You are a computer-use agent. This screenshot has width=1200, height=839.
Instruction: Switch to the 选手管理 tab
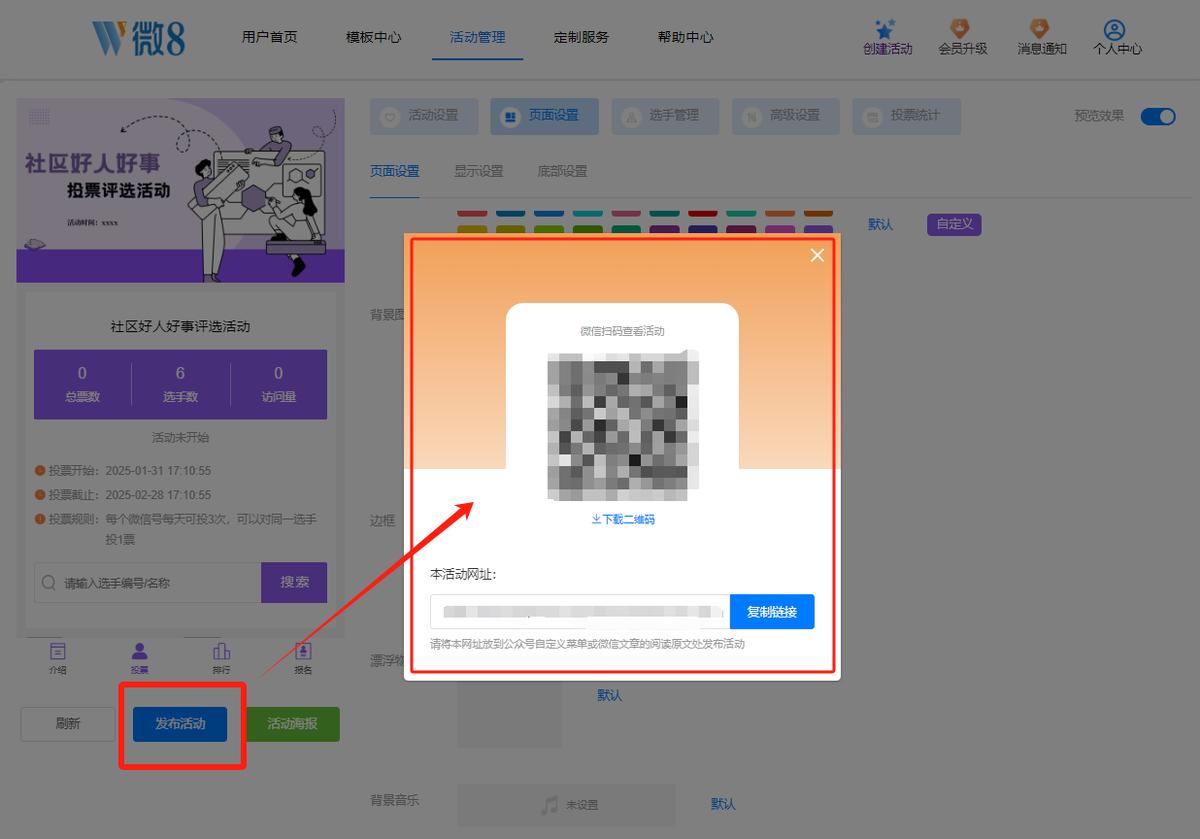click(x=665, y=116)
